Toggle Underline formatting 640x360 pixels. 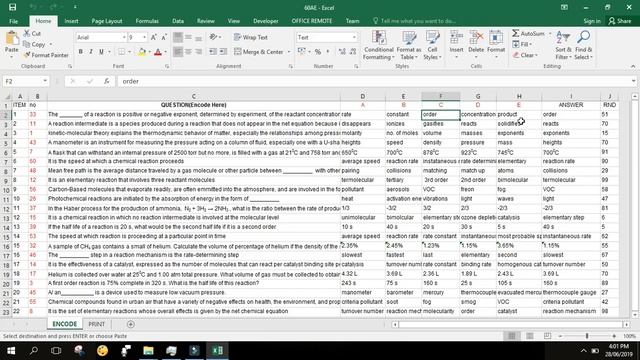101,52
